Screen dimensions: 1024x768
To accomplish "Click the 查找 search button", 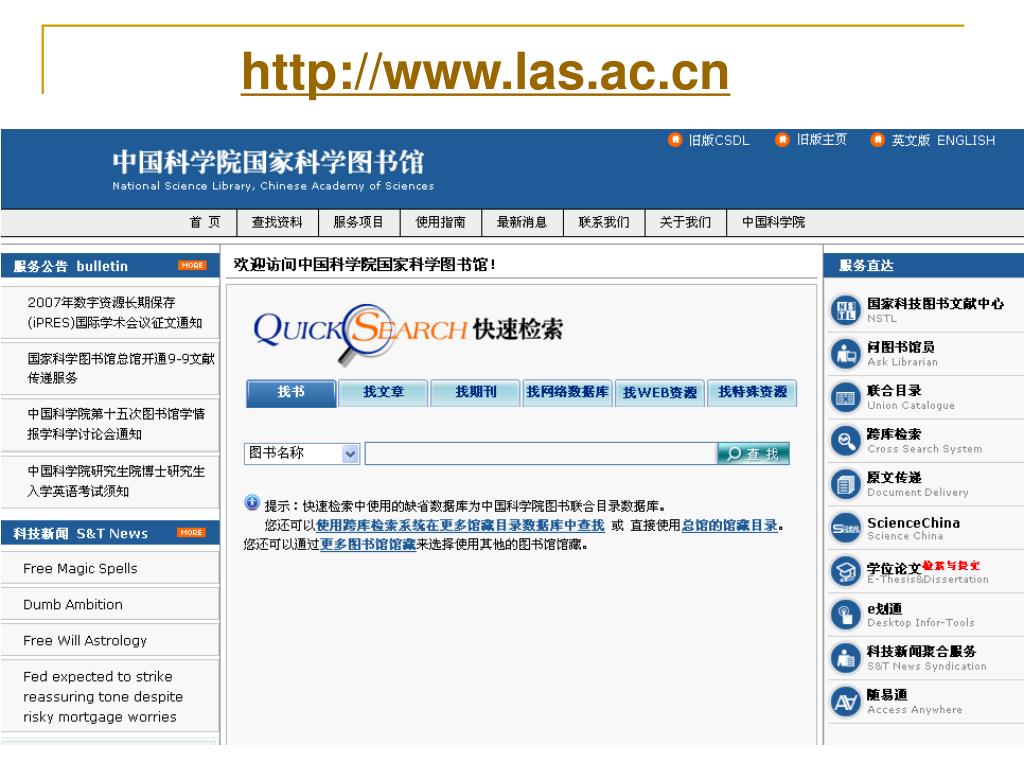I will click(x=753, y=453).
